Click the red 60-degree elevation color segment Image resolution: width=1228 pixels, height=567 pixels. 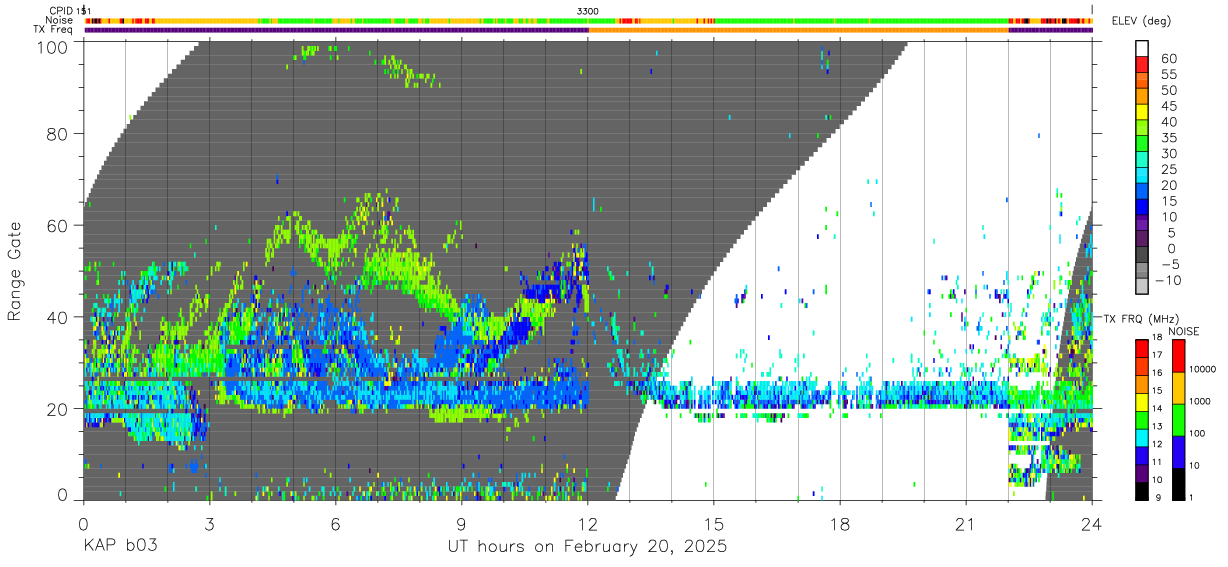[x=1142, y=65]
